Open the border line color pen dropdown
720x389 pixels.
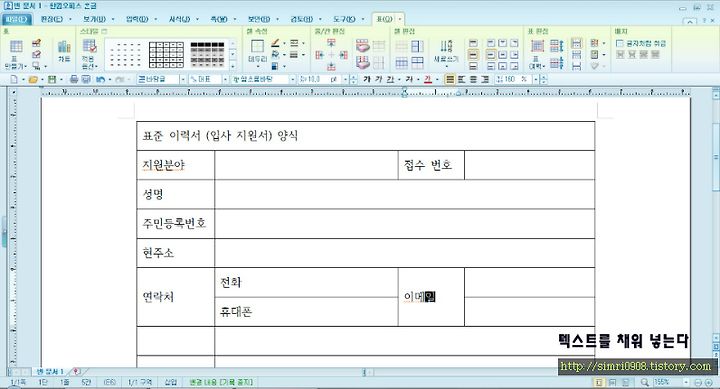(284, 43)
